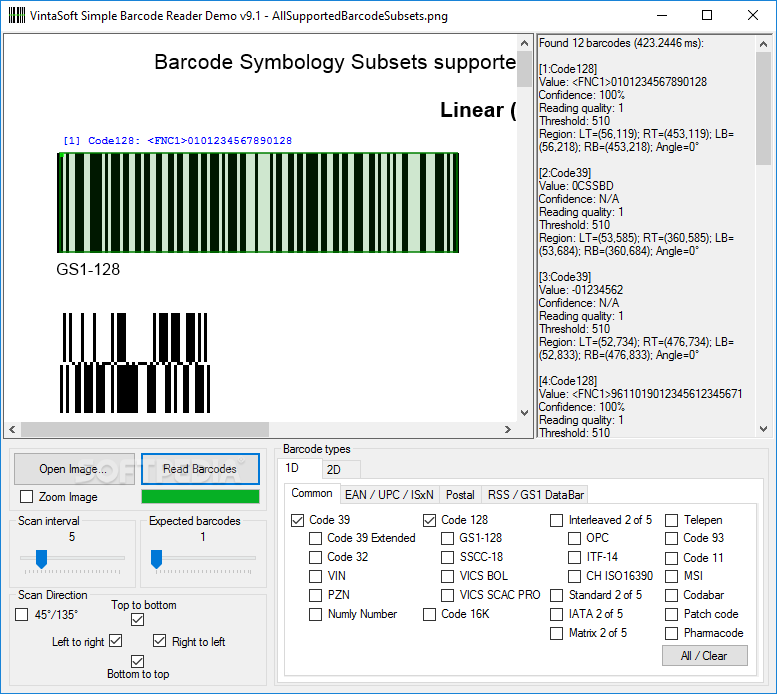Image resolution: width=777 pixels, height=694 pixels.
Task: Enable the Numly Number checkbox
Action: pos(315,614)
